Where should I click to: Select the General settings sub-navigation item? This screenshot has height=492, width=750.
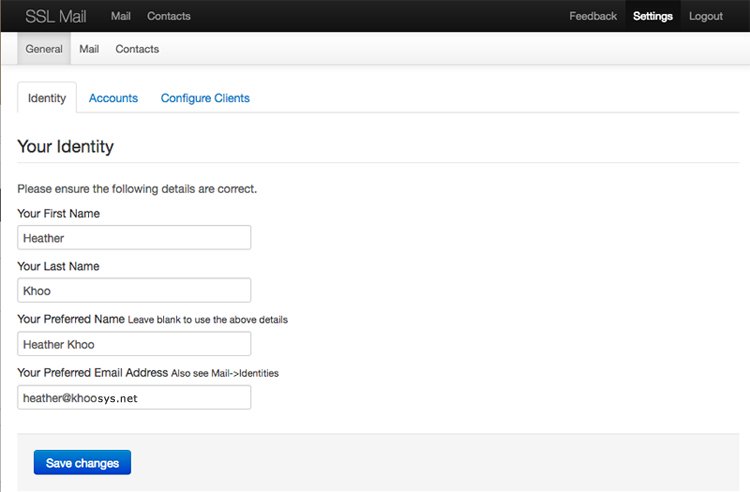(x=44, y=49)
